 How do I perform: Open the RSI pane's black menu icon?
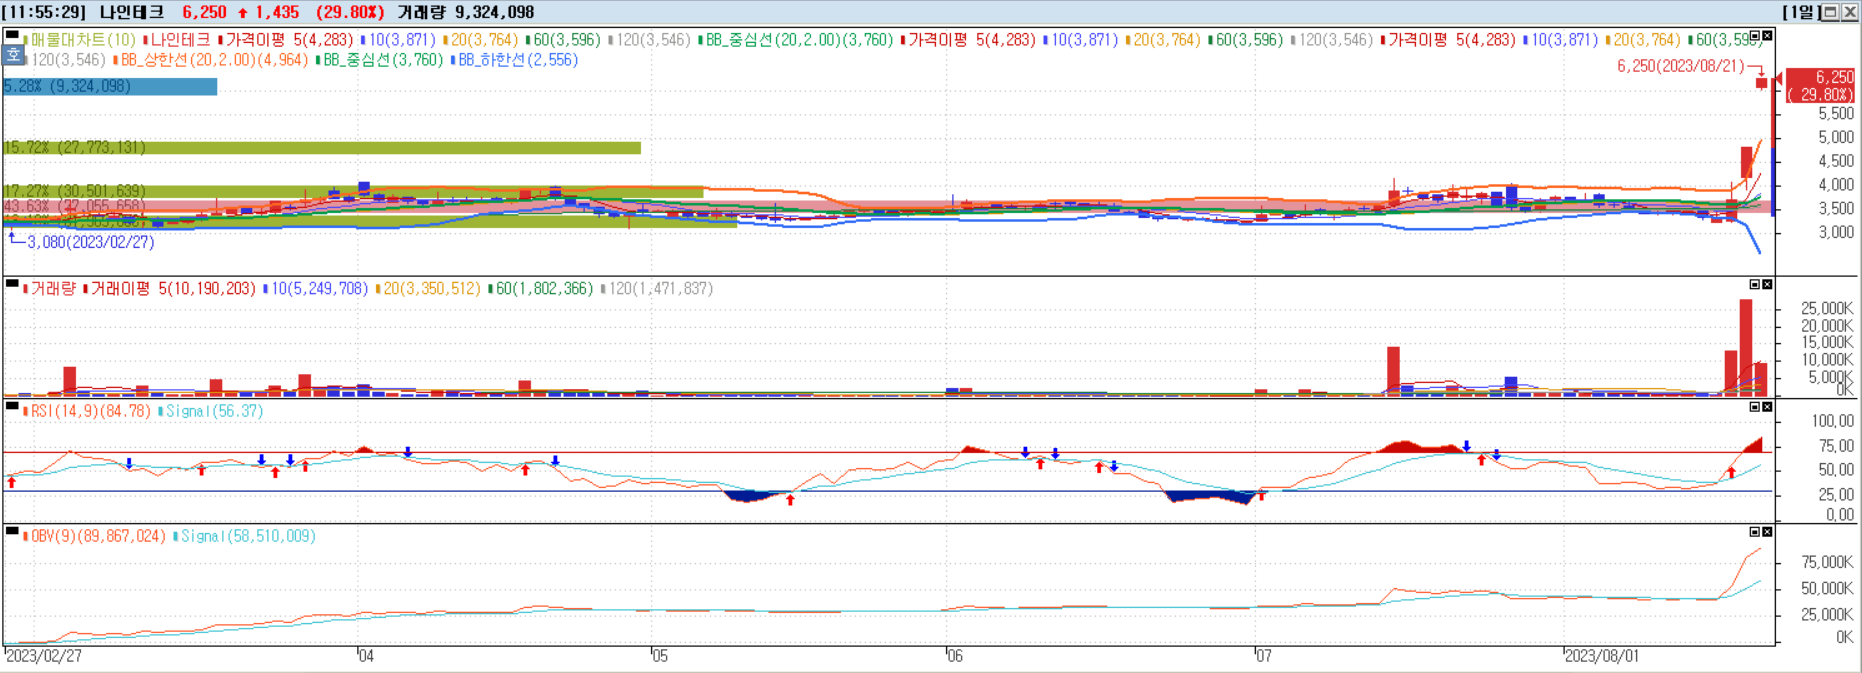(12, 406)
